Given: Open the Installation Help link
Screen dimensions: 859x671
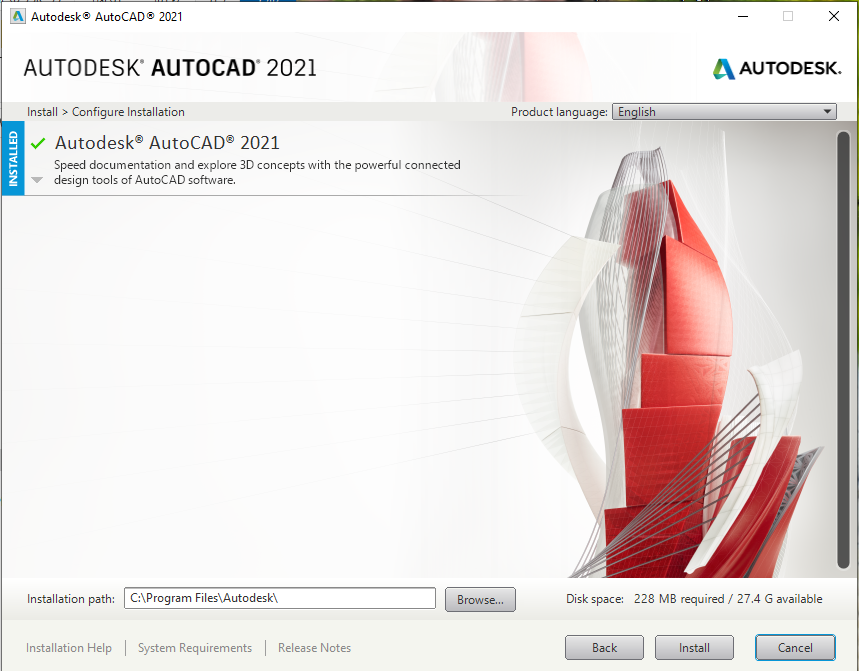Looking at the screenshot, I should (x=69, y=647).
